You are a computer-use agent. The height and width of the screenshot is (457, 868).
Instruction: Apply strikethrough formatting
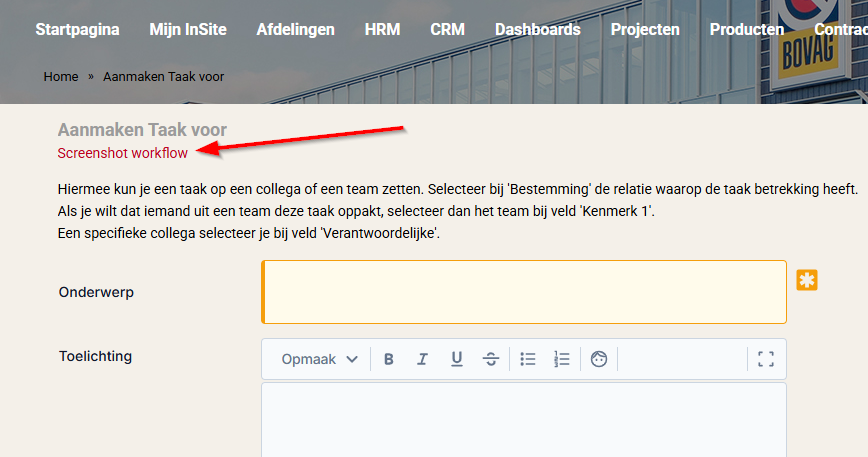pos(490,360)
